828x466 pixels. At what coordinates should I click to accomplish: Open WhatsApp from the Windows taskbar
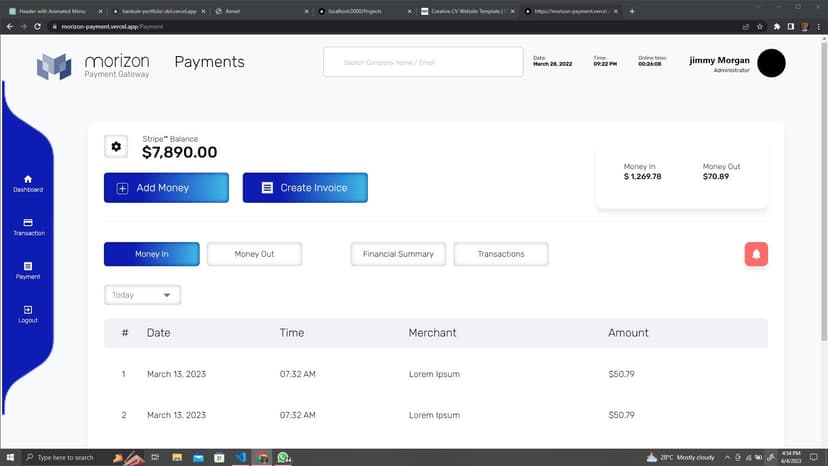[284, 457]
